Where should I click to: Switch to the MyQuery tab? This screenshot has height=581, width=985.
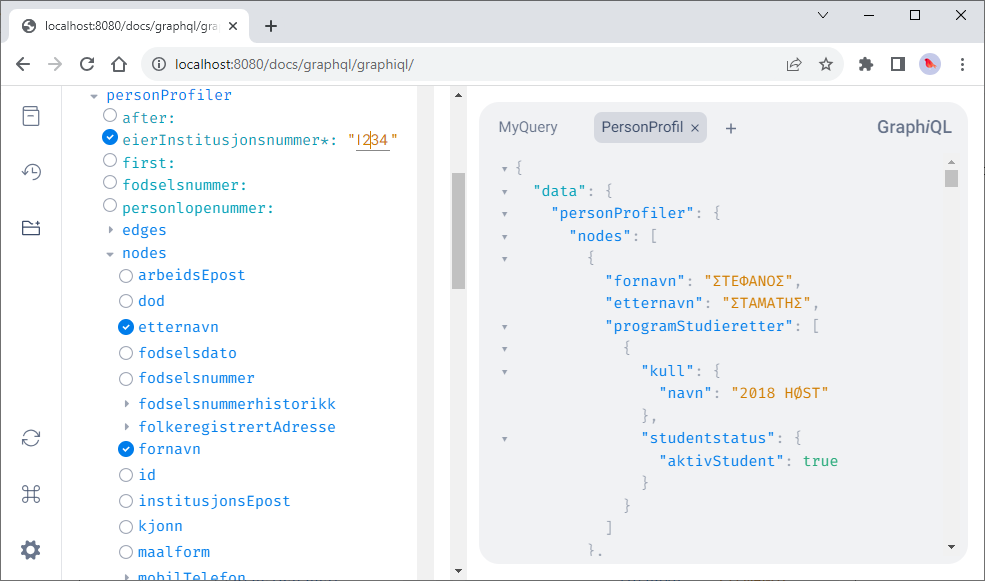[528, 127]
